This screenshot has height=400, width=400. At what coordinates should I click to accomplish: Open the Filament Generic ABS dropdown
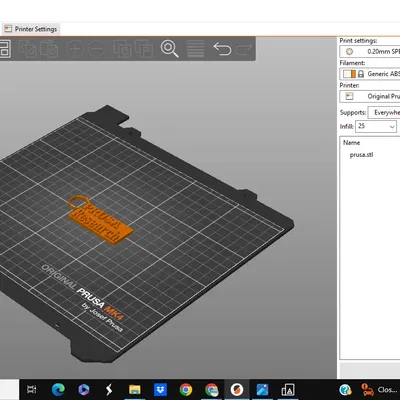(x=370, y=74)
